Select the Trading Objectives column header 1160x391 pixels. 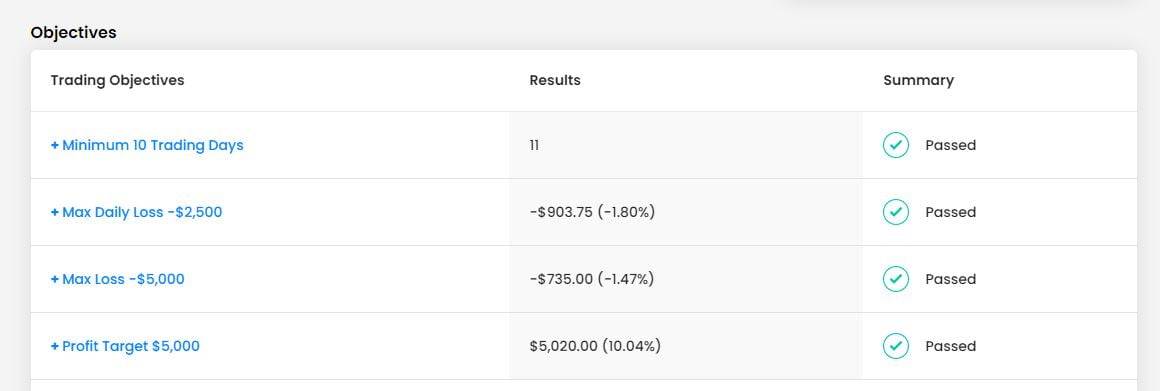tap(117, 80)
